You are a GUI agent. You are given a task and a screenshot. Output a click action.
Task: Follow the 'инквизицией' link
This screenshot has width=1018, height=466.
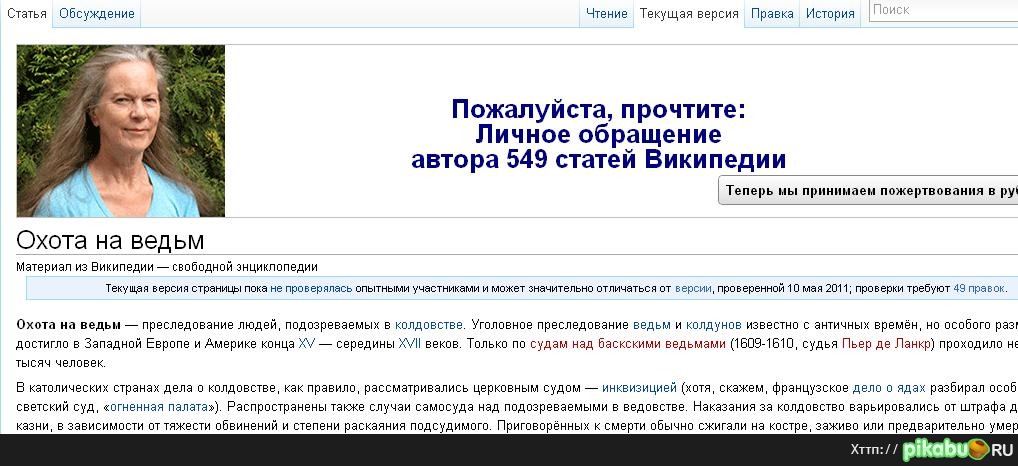click(639, 389)
